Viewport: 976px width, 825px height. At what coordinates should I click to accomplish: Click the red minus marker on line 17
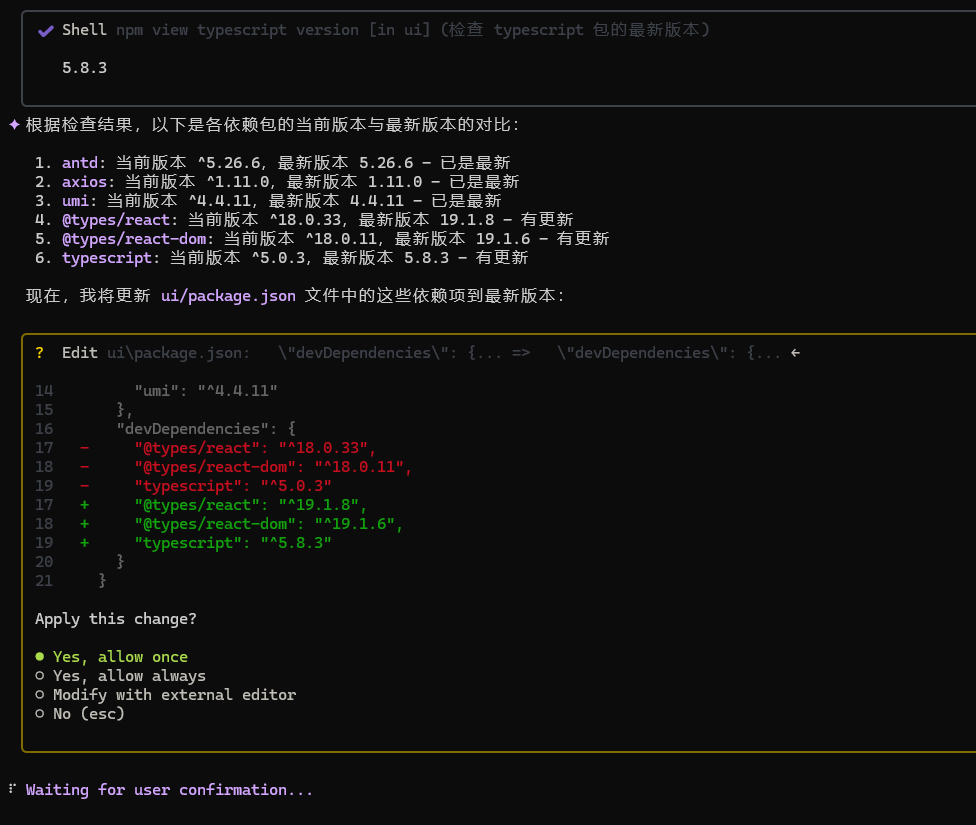(x=84, y=447)
